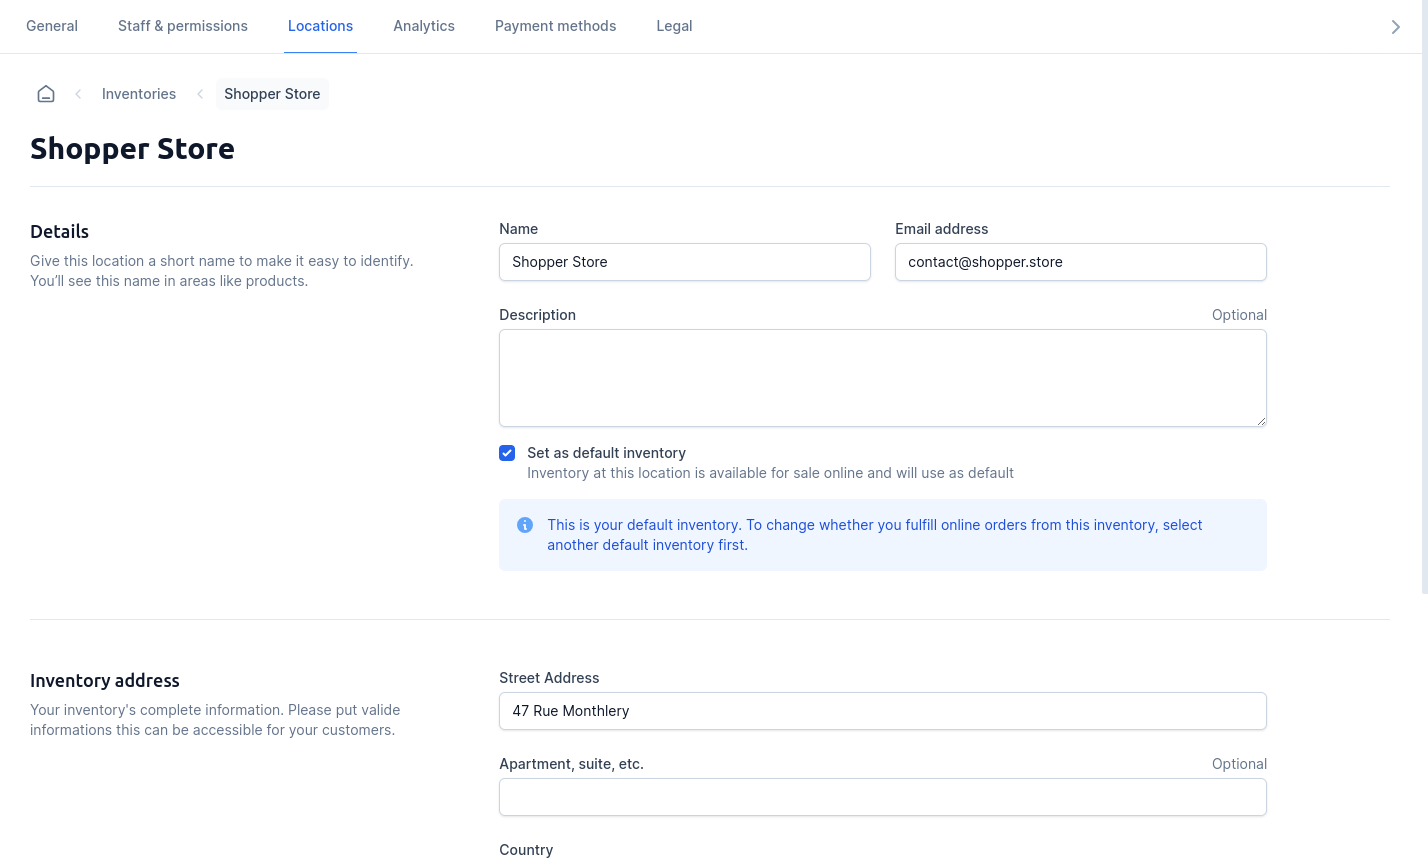Switch to Staff & permissions tab
1428x859 pixels.
[183, 26]
